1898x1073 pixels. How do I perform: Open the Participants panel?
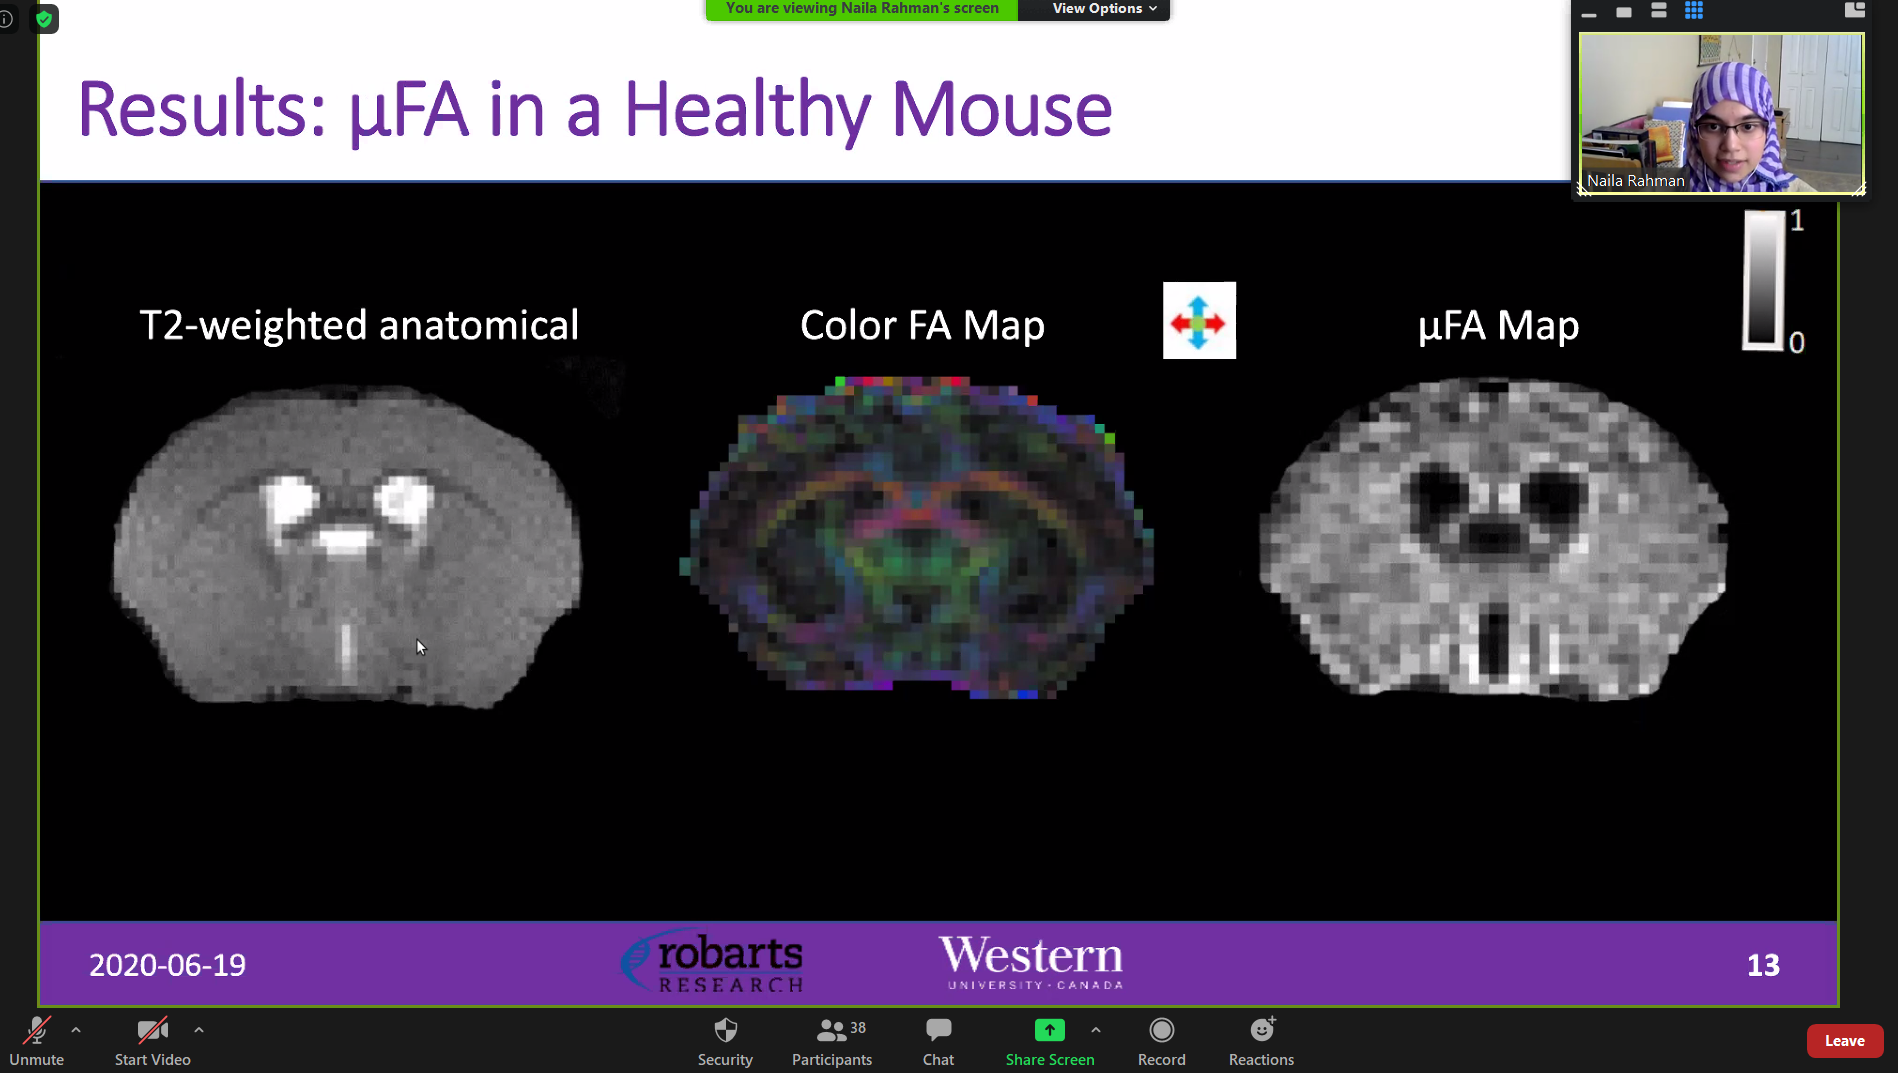point(831,1040)
